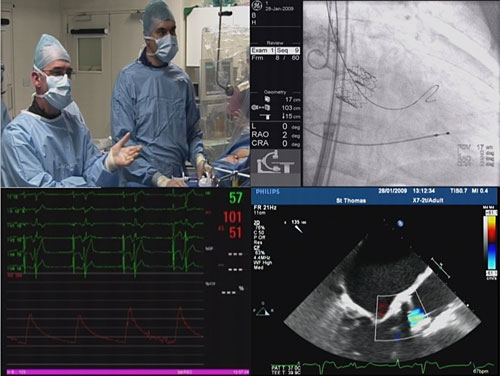Click the table height 15 cm icon
The height and width of the screenshot is (376, 500).
[x=265, y=116]
